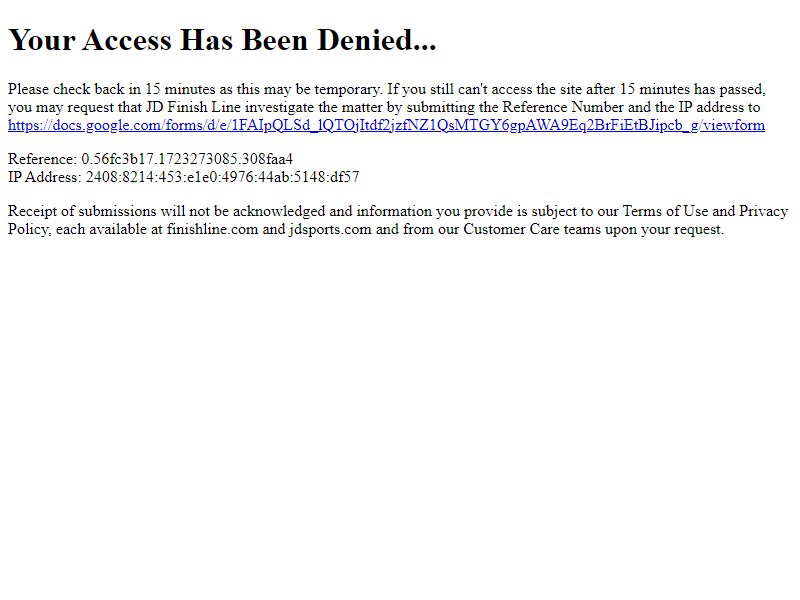The width and height of the screenshot is (800, 600).
Task: Click the words "JD Finish Line"
Action: [x=193, y=107]
